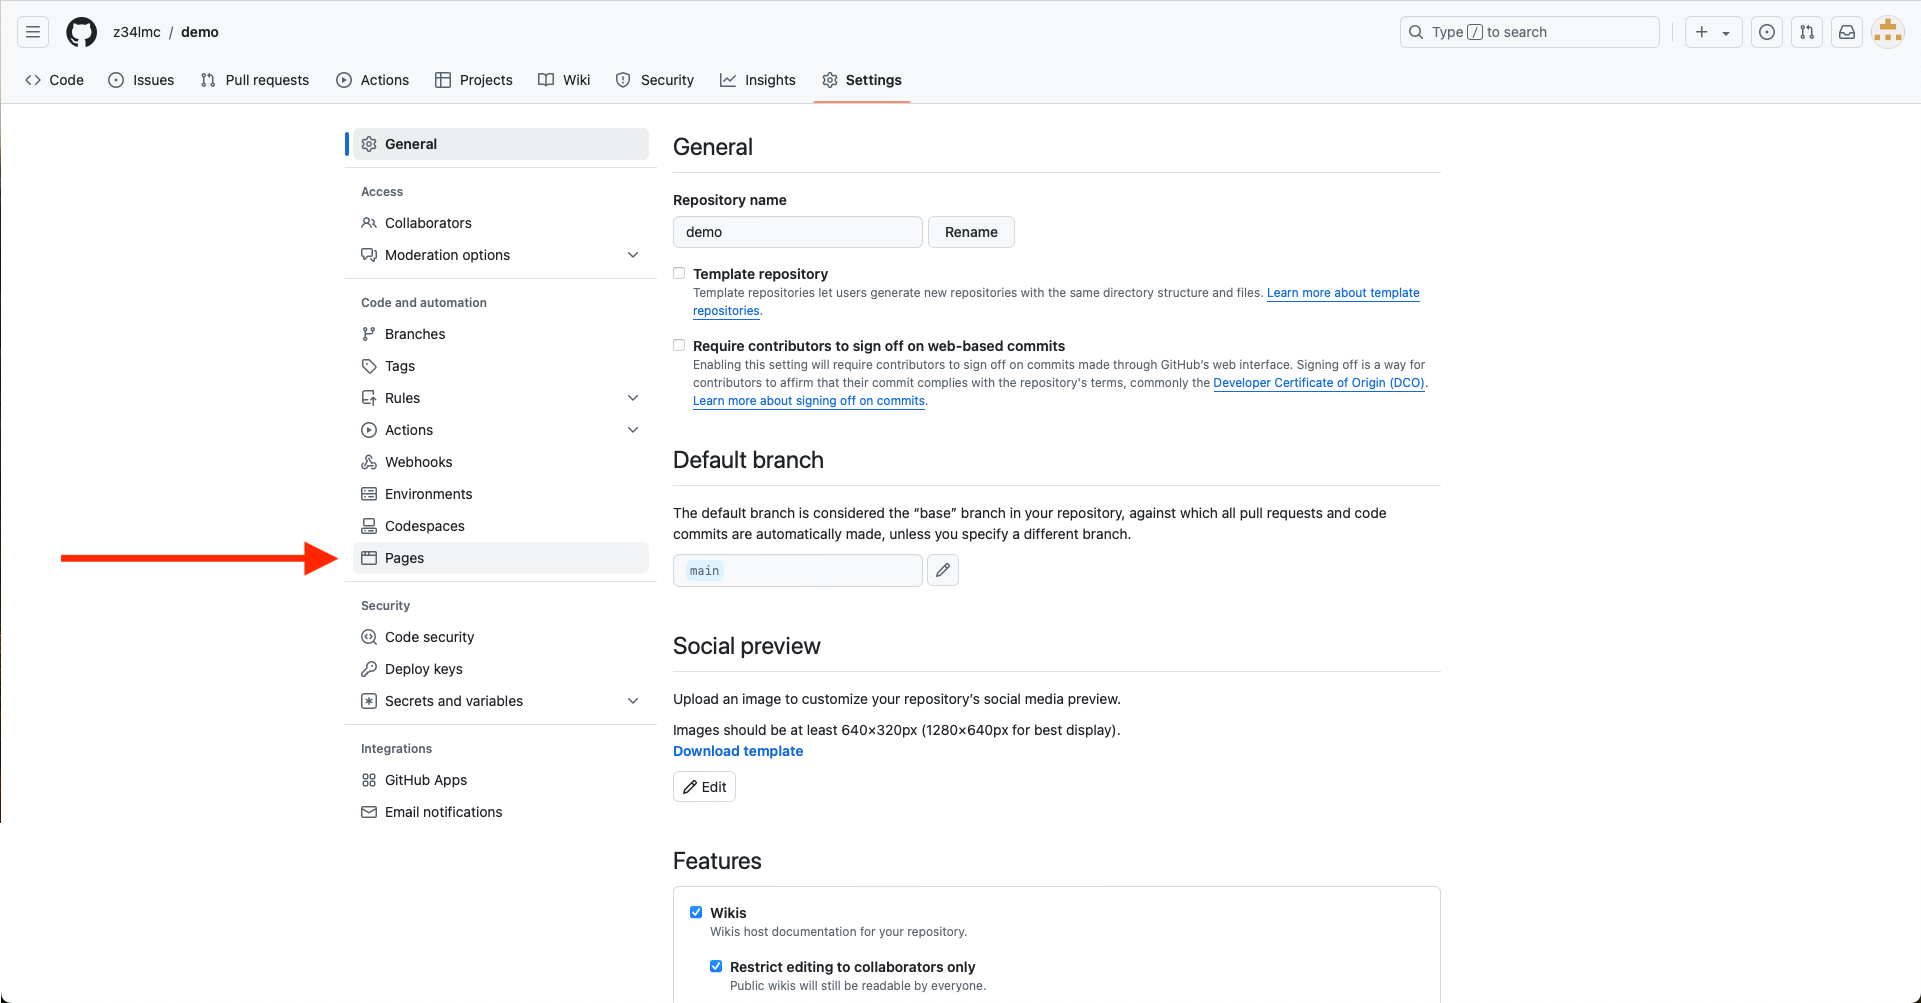Open the issues icon in top-right header
The image size is (1921, 1003).
click(x=1767, y=32)
